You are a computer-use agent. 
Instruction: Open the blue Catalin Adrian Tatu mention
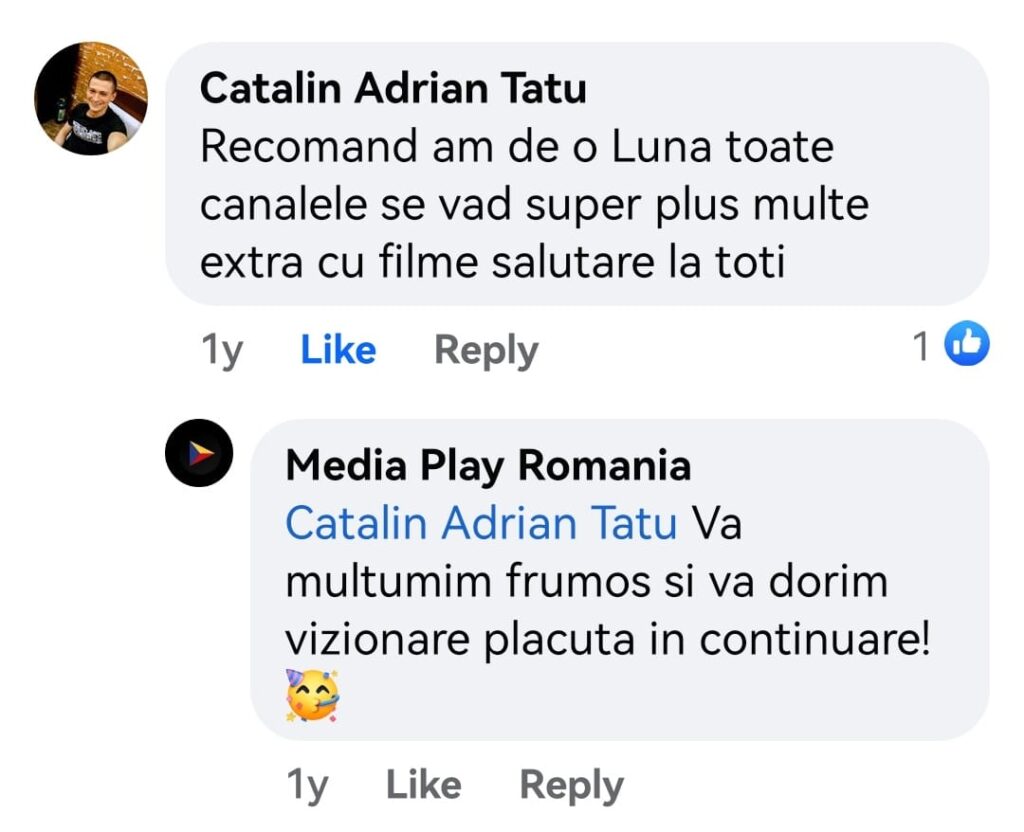[481, 523]
